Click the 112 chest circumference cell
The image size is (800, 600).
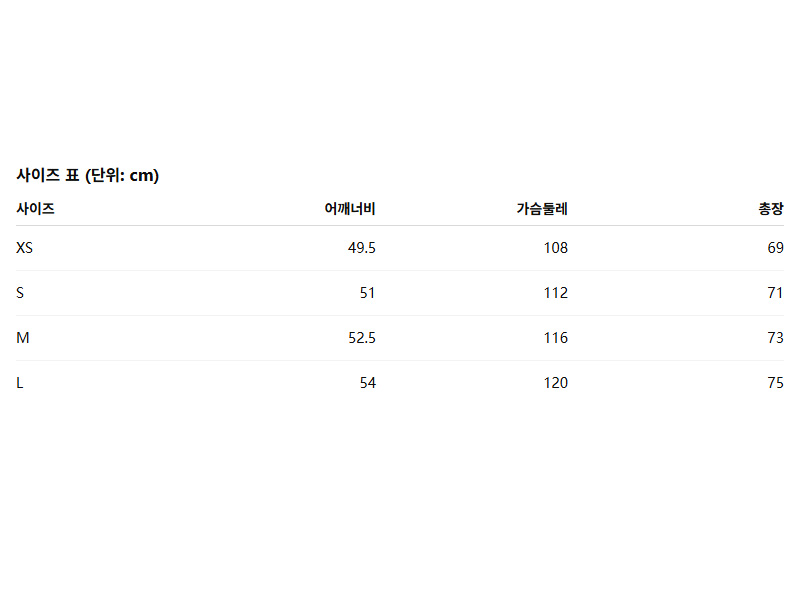point(555,293)
